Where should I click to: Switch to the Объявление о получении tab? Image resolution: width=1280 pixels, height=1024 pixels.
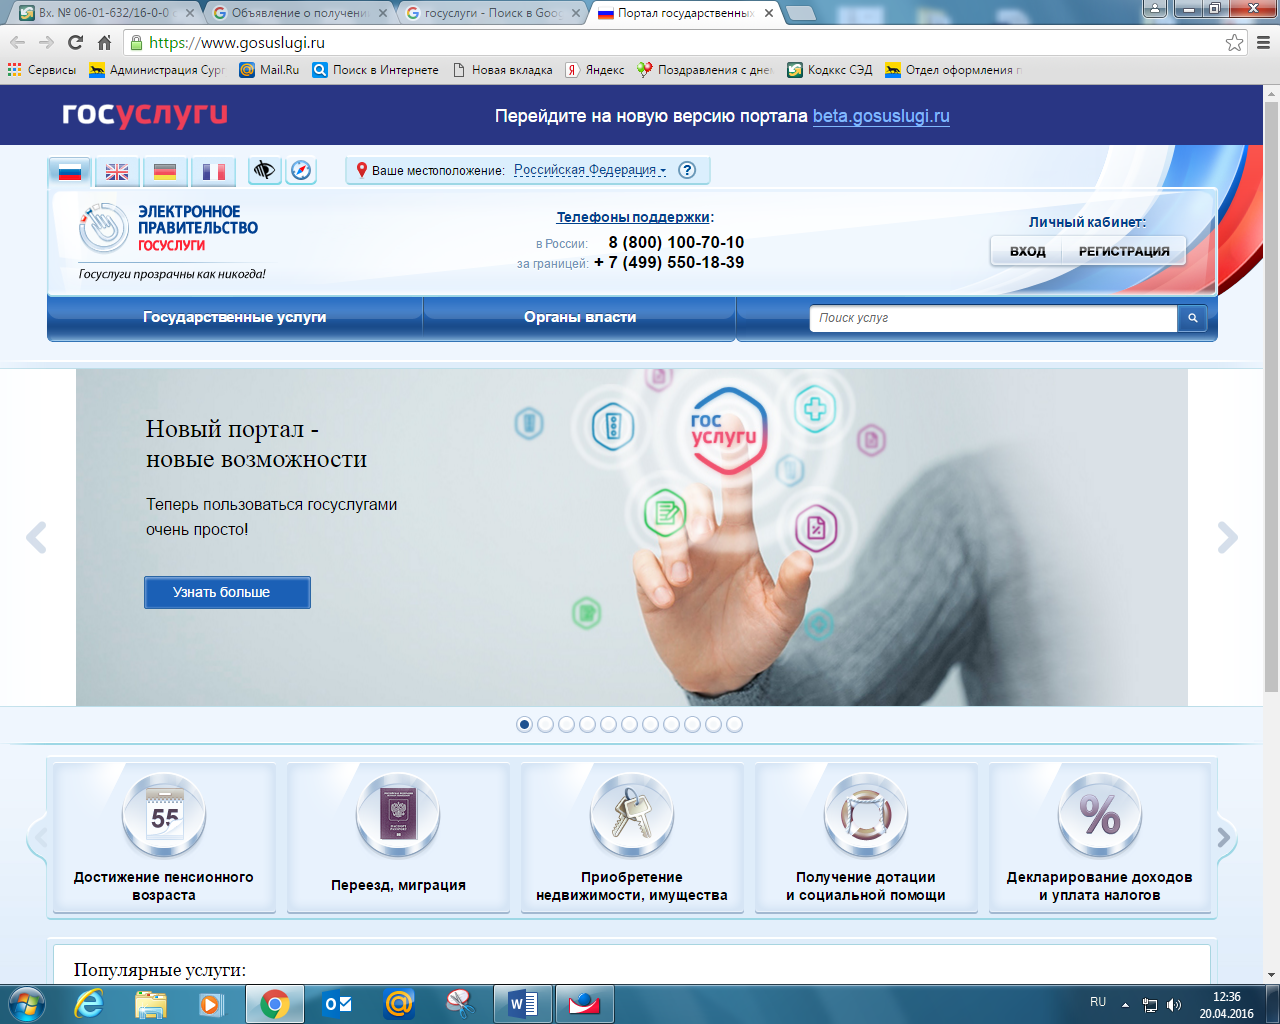pyautogui.click(x=301, y=13)
